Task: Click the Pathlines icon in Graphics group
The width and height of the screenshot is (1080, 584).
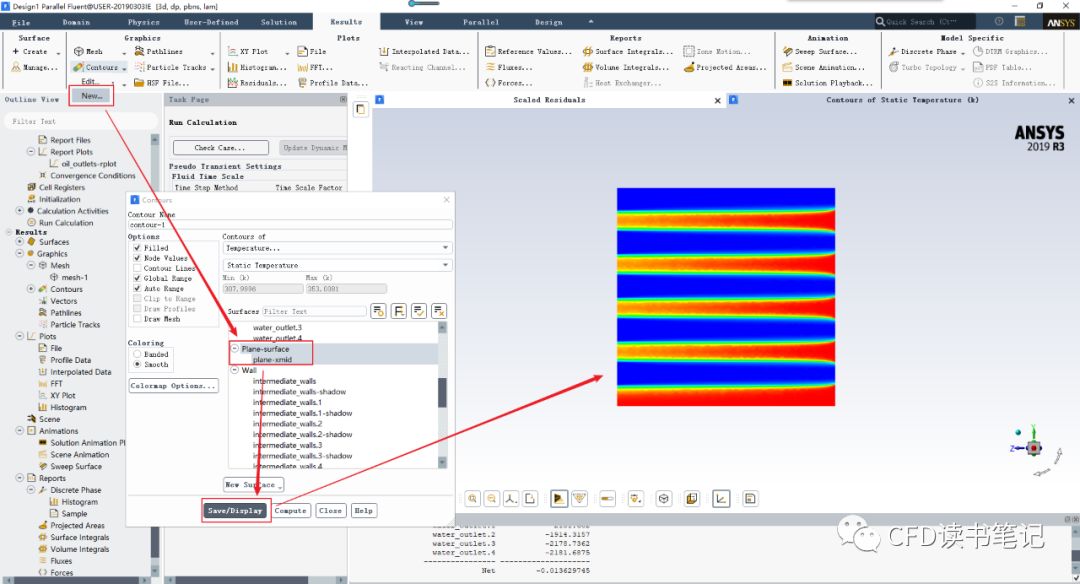Action: point(139,52)
